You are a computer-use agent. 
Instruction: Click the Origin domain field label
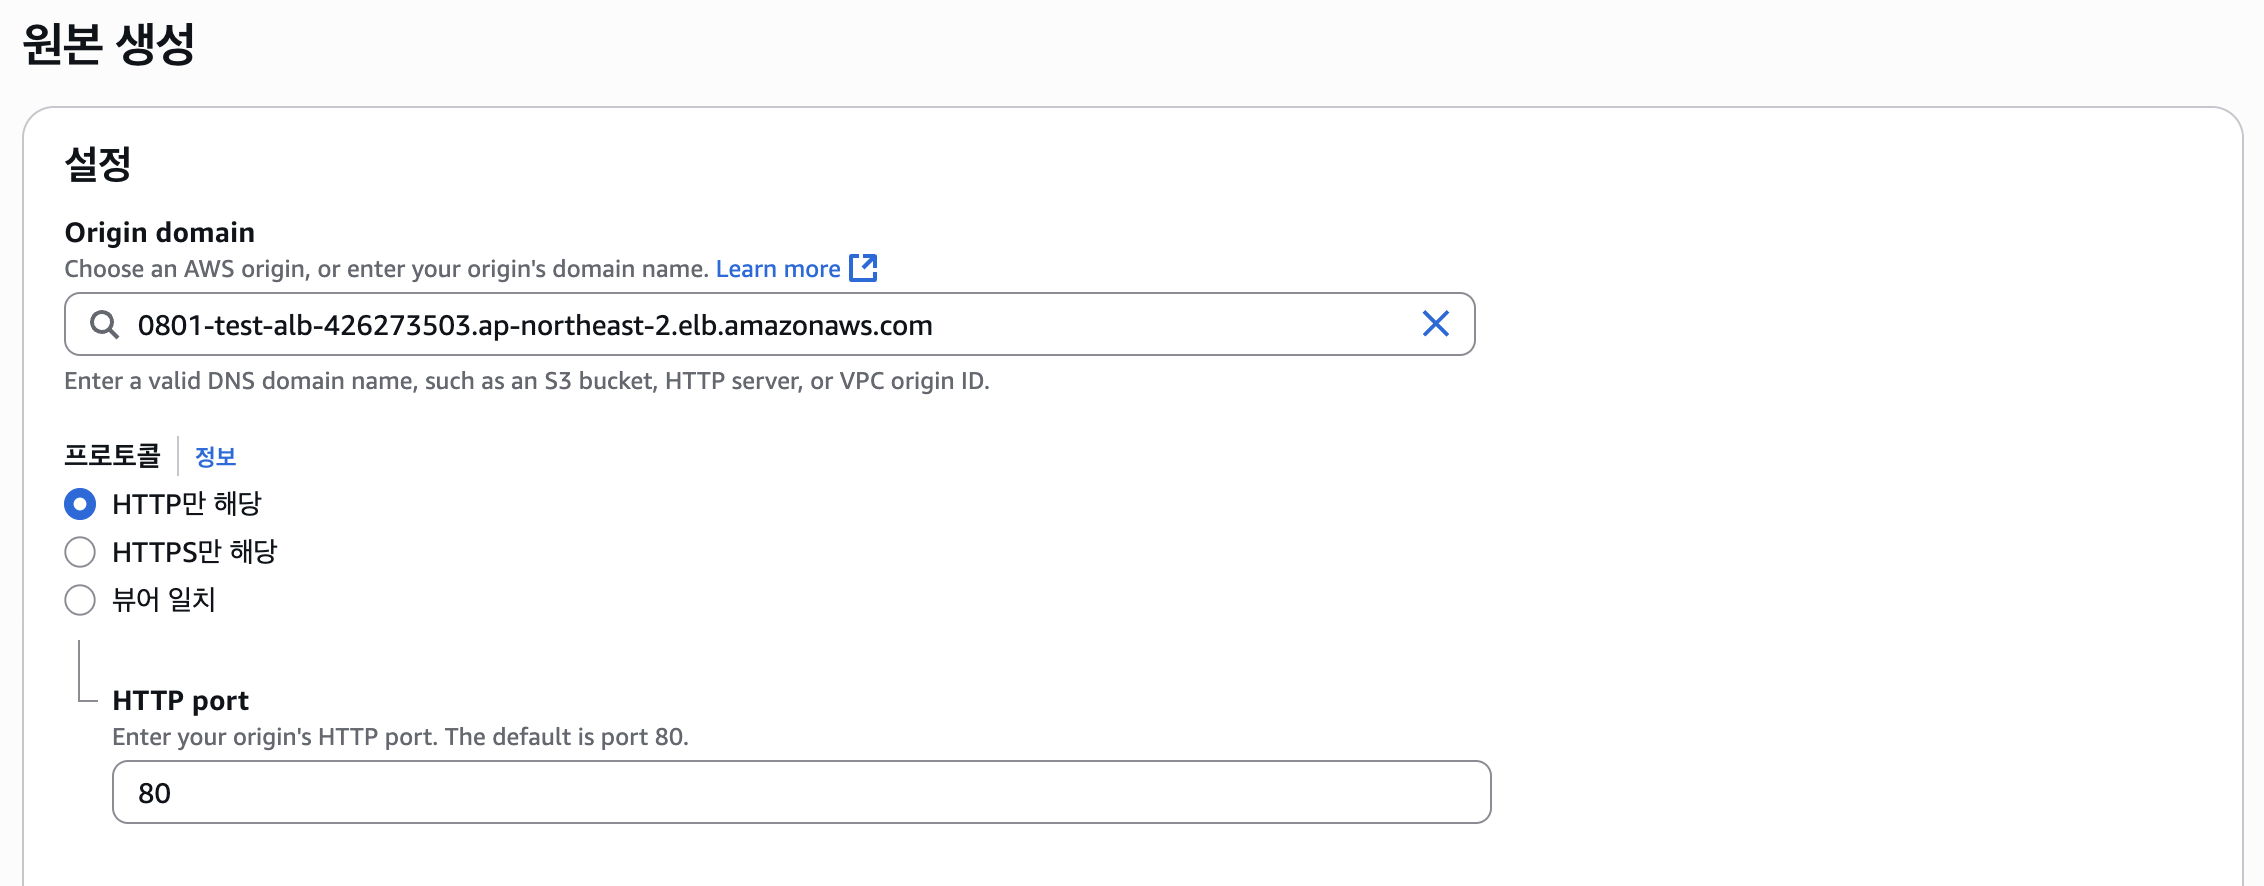click(x=159, y=232)
